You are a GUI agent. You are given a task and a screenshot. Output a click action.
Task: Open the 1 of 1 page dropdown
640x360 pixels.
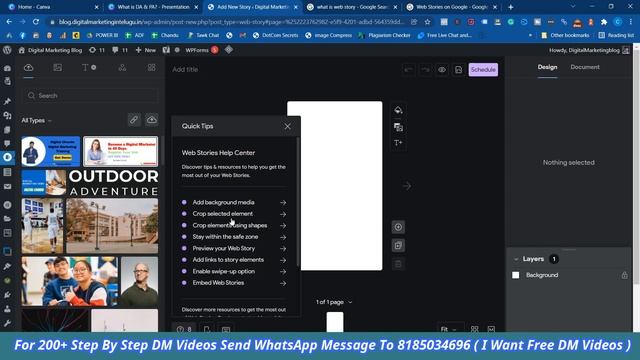(333, 302)
